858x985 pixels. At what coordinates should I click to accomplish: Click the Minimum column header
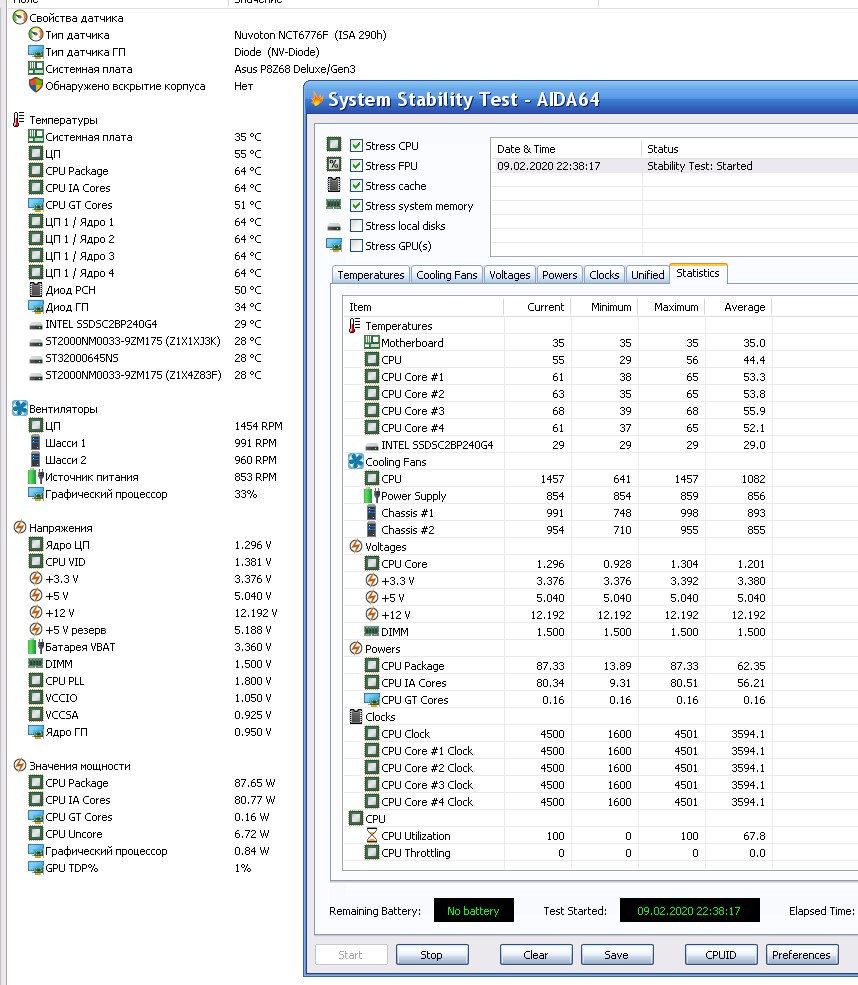604,307
